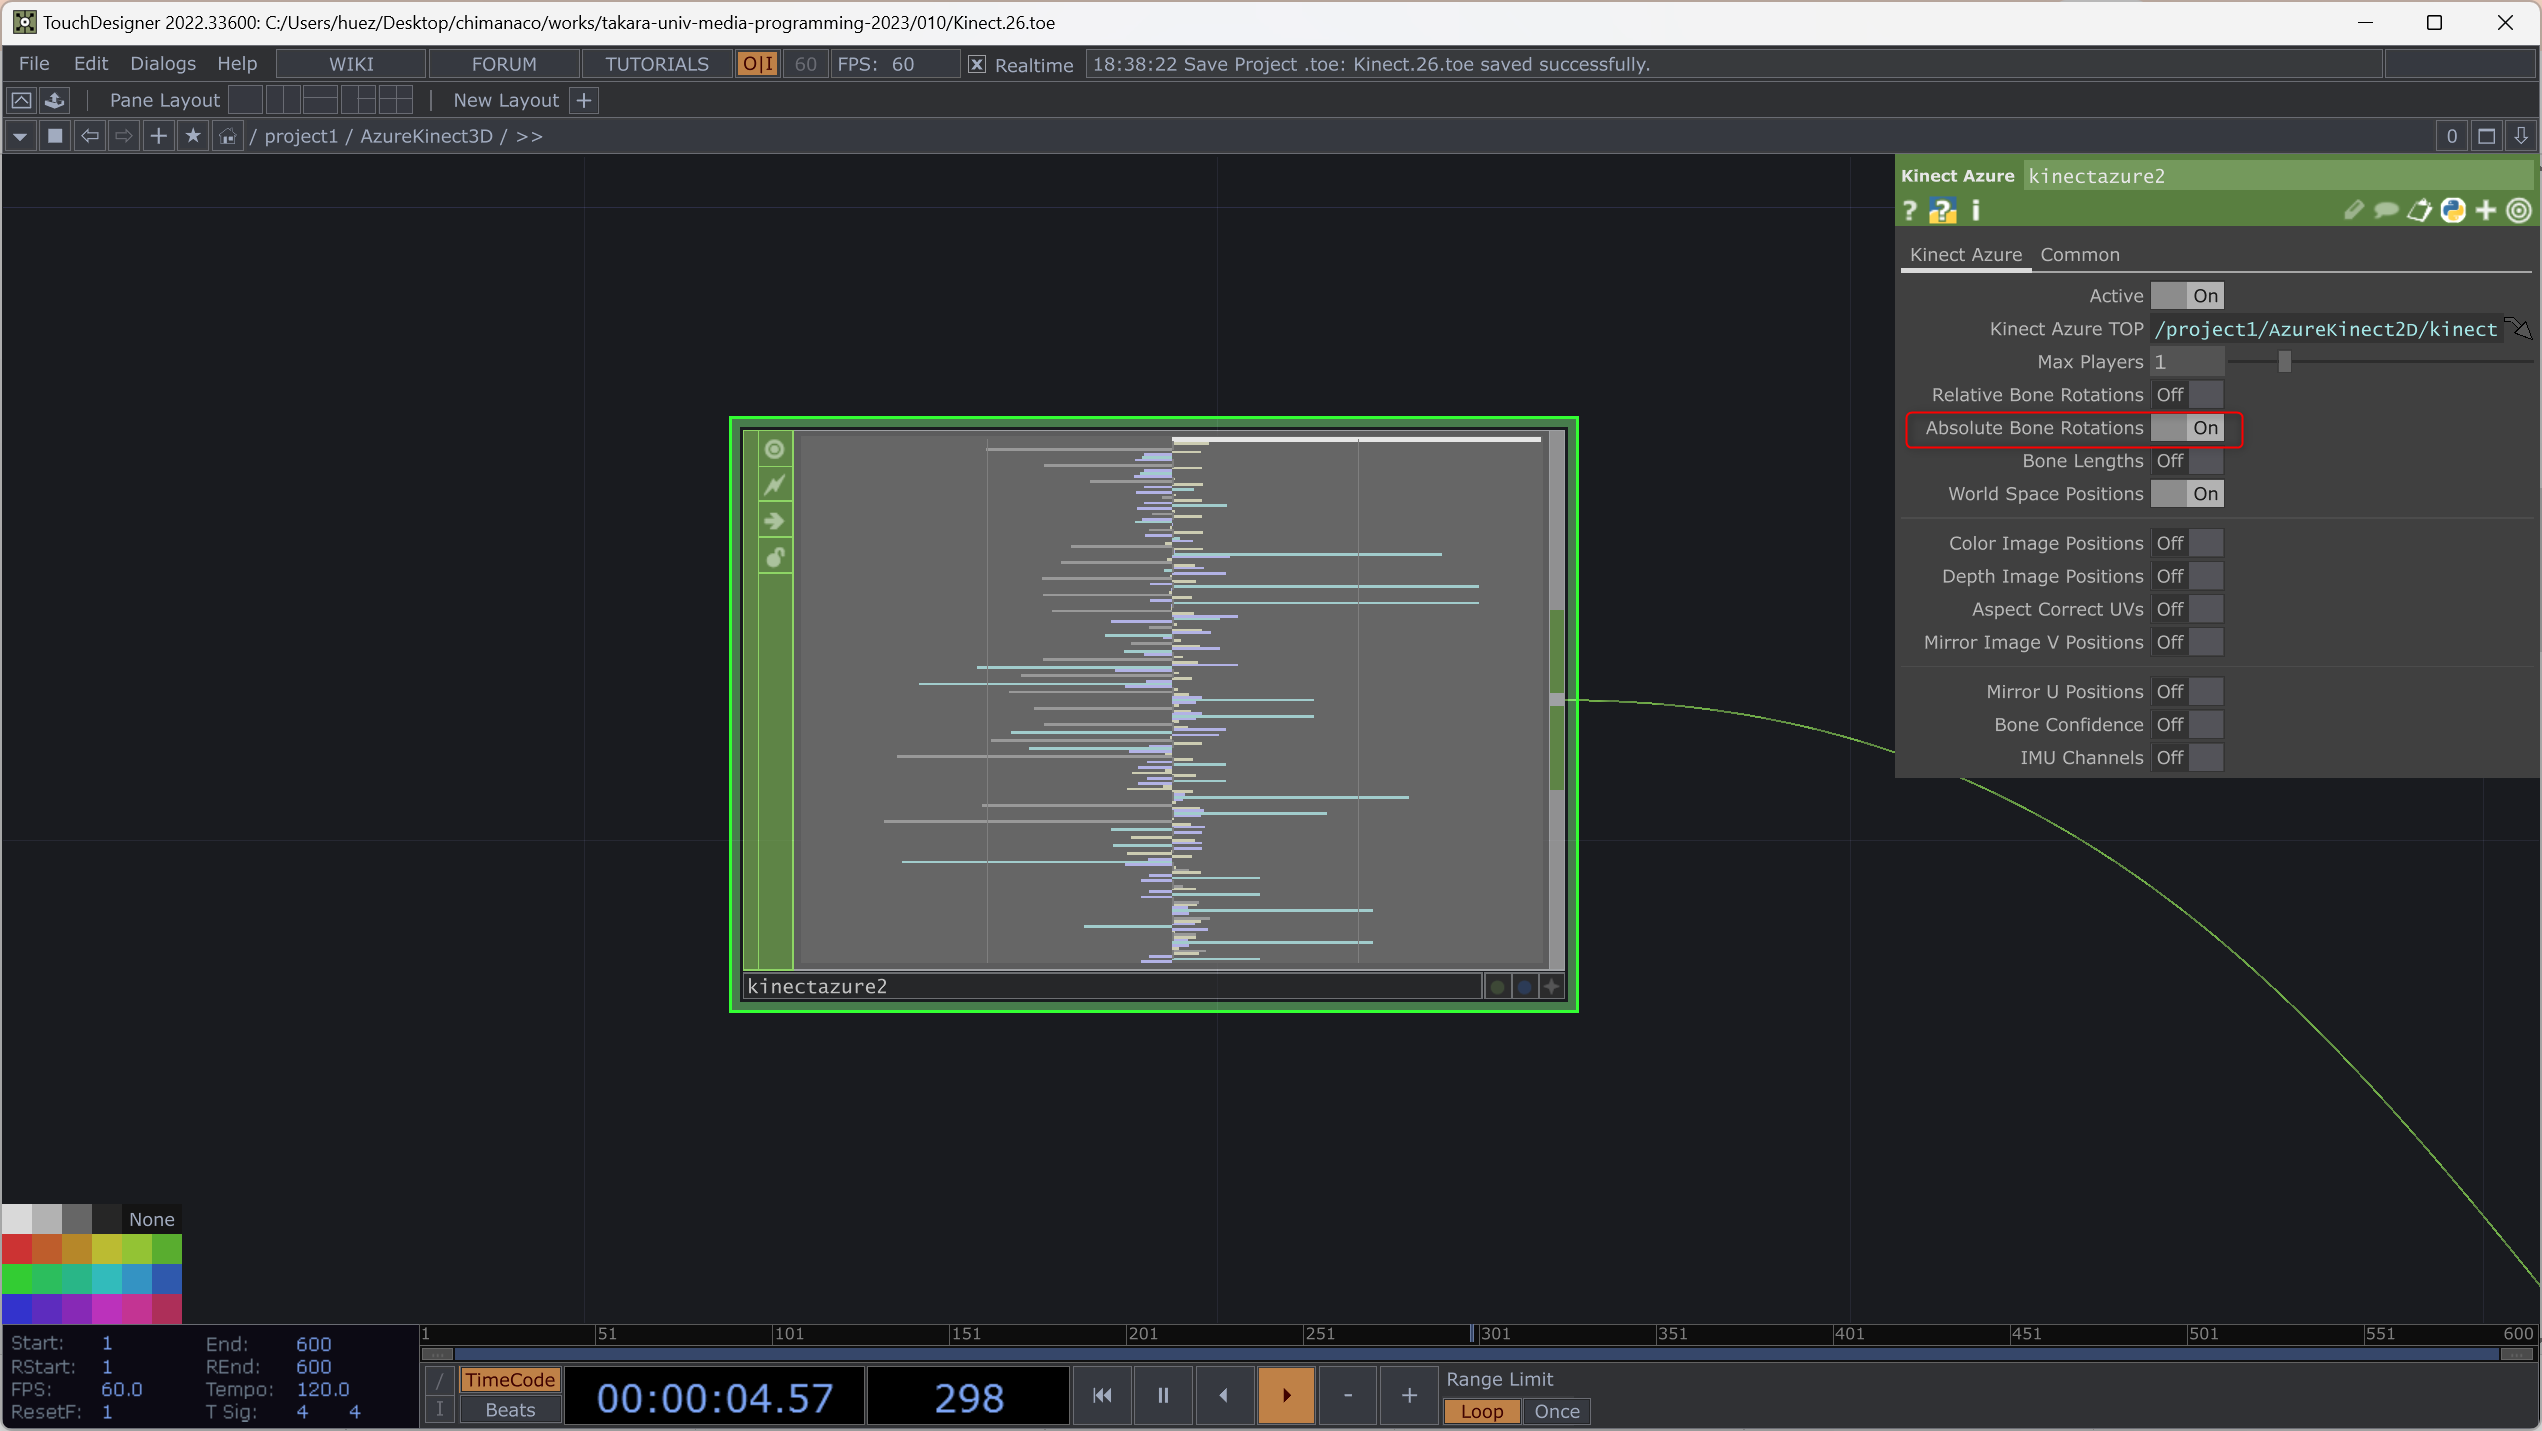Click the Python help icon in parameter panel
This screenshot has width=2542, height=1431.
point(1942,211)
